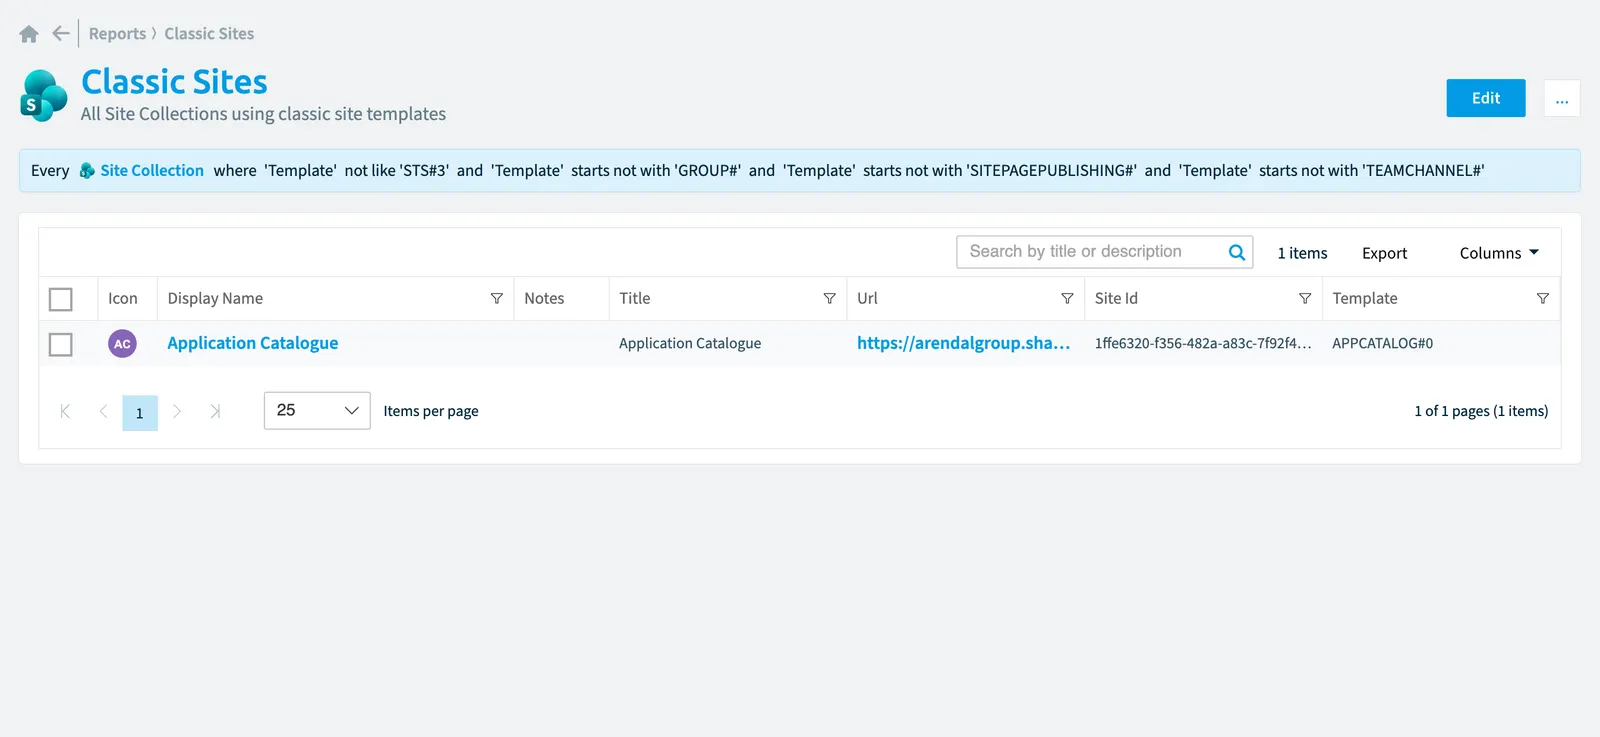Click Classic Sites breadcrumb item
The height and width of the screenshot is (737, 1600).
(x=209, y=34)
